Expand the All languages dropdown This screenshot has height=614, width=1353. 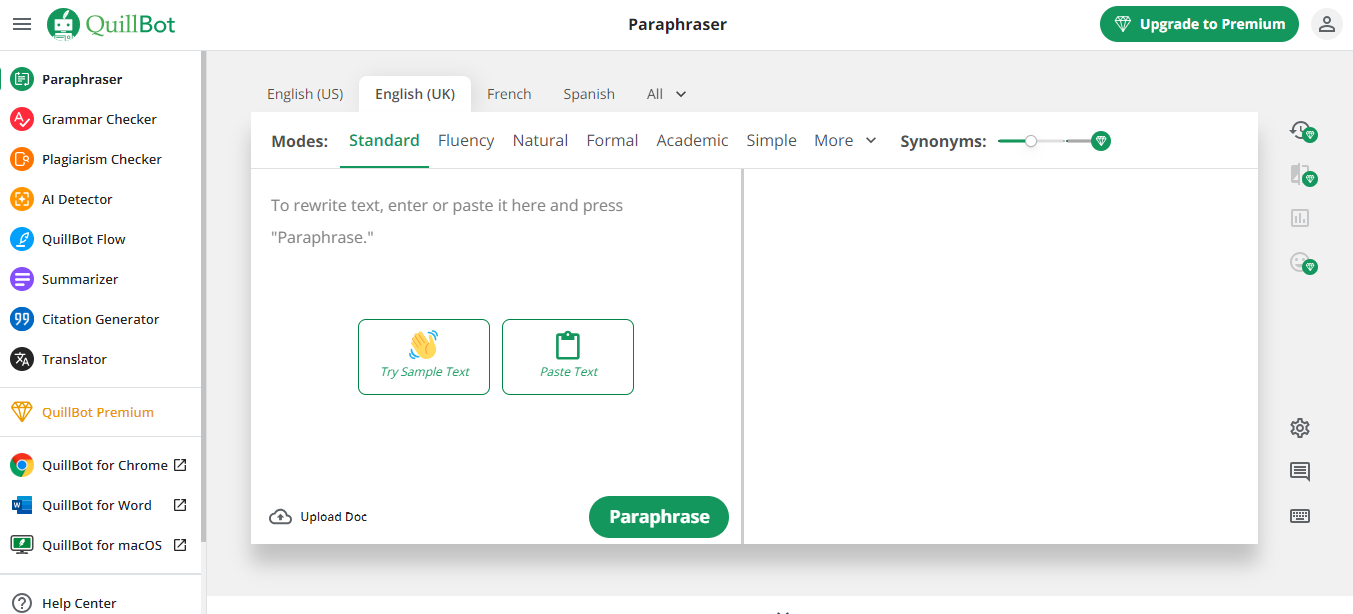pyautogui.click(x=667, y=94)
